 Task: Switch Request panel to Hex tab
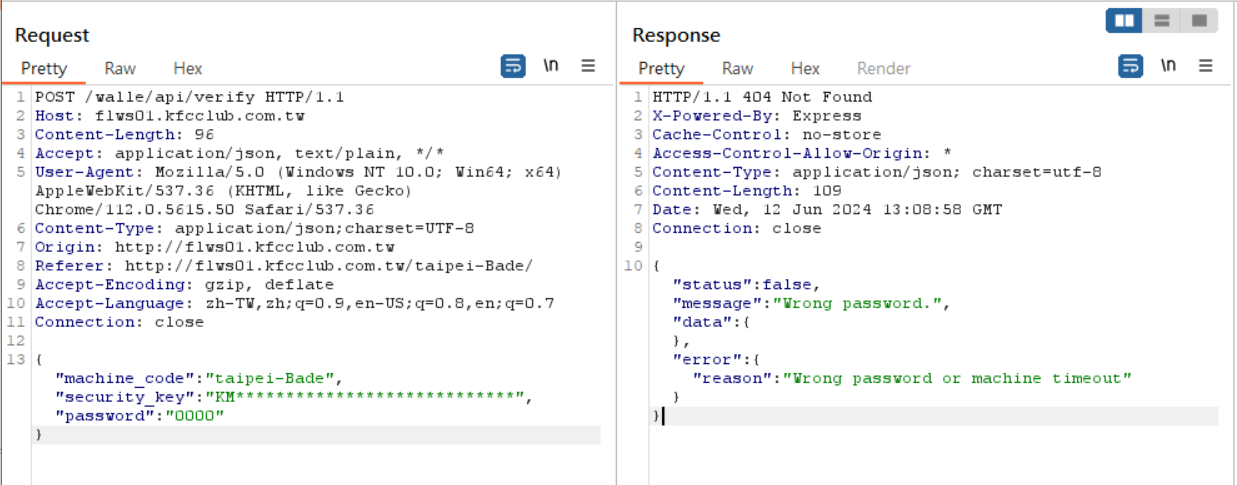(x=188, y=68)
